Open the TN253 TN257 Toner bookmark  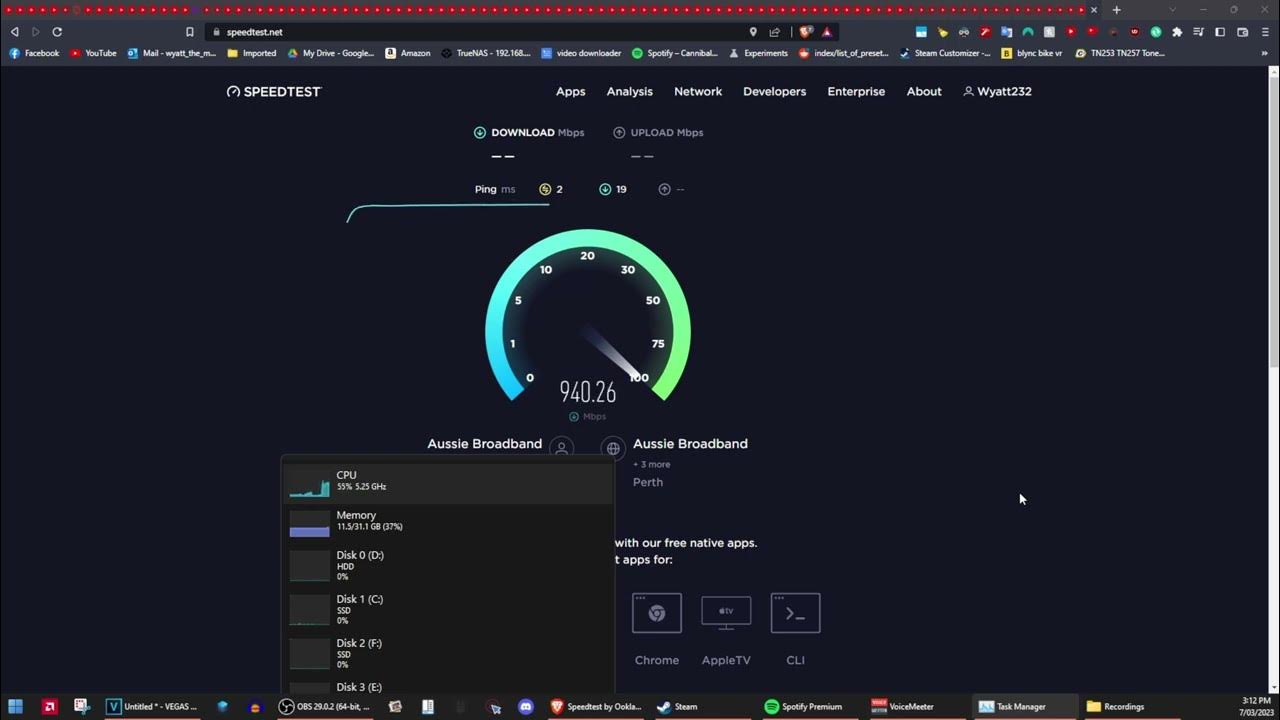point(1120,53)
